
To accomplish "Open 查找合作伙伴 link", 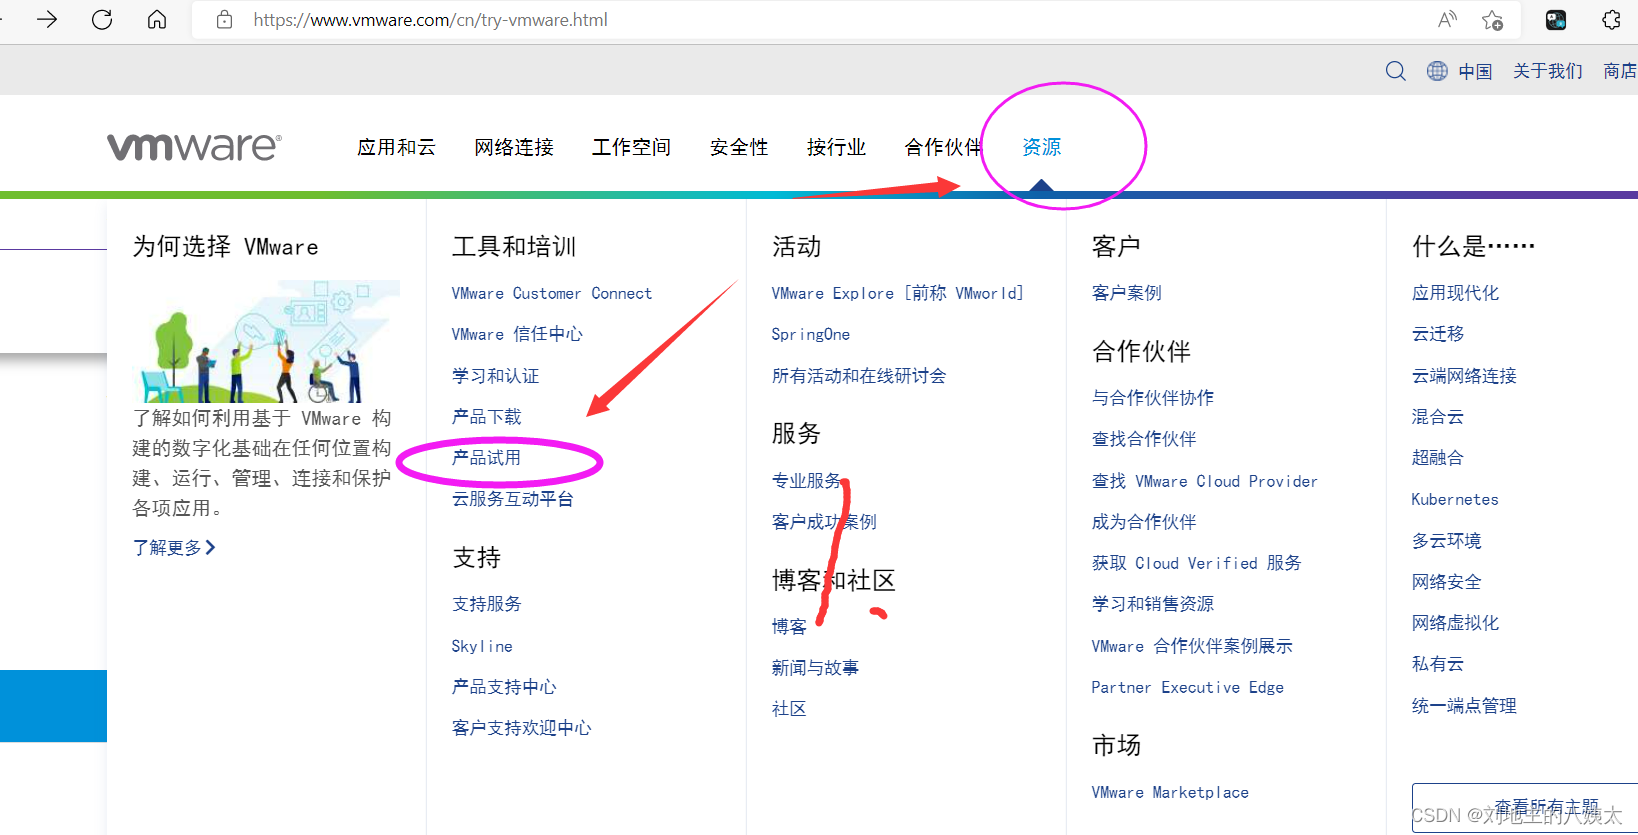I will tap(1144, 439).
